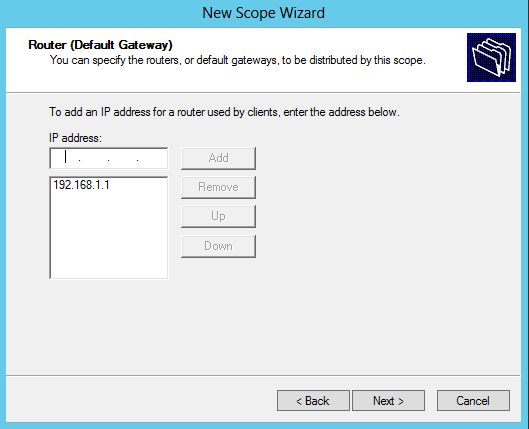Click the folder wizard icon in header
529x429 pixels.
point(491,57)
